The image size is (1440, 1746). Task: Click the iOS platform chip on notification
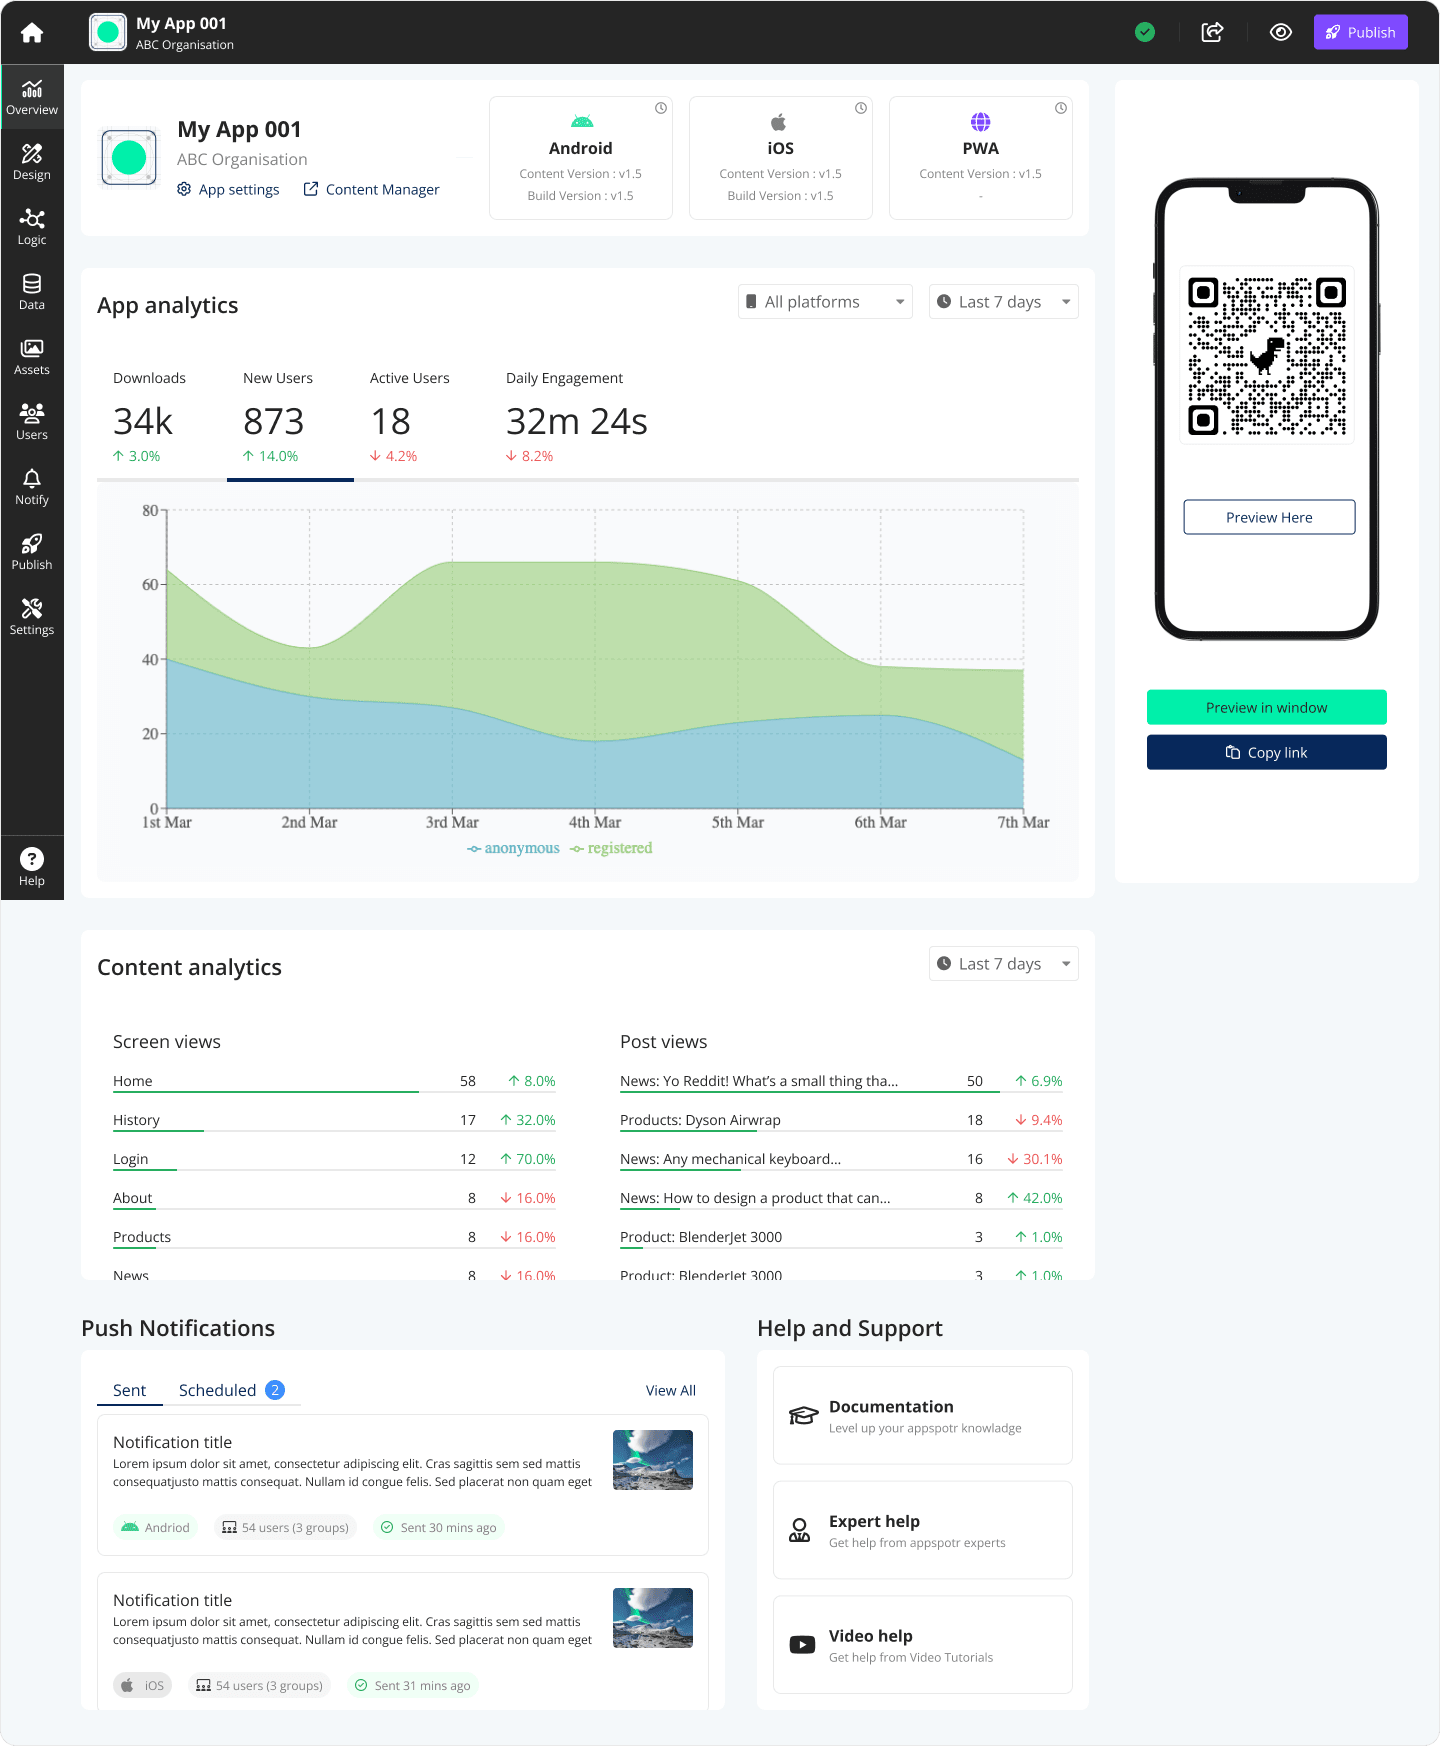143,1685
